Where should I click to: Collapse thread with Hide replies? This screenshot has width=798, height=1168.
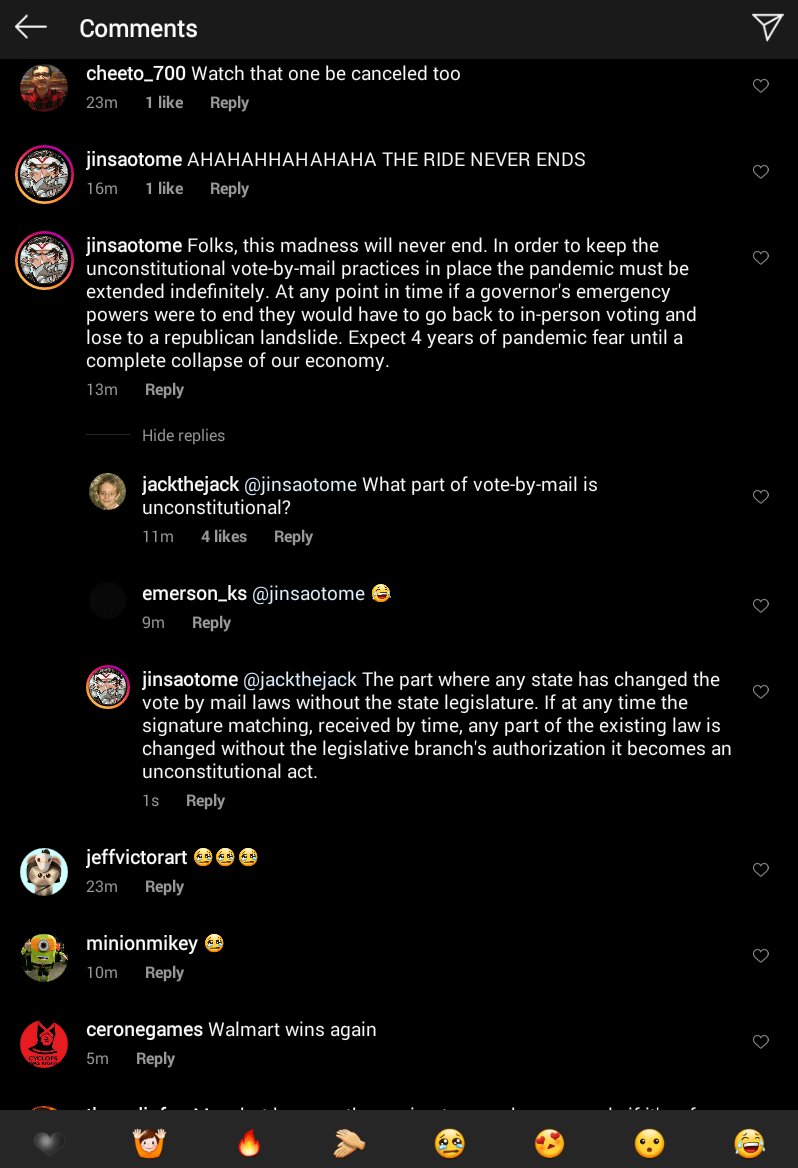183,436
